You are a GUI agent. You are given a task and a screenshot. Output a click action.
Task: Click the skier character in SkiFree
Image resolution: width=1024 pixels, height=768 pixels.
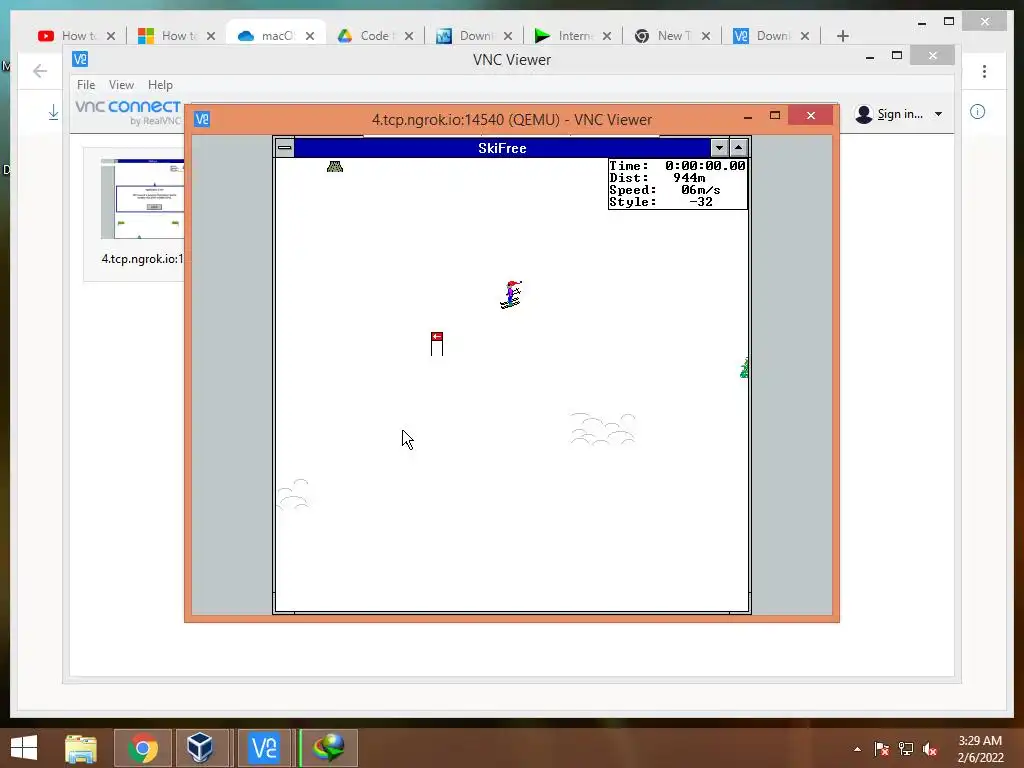[511, 295]
